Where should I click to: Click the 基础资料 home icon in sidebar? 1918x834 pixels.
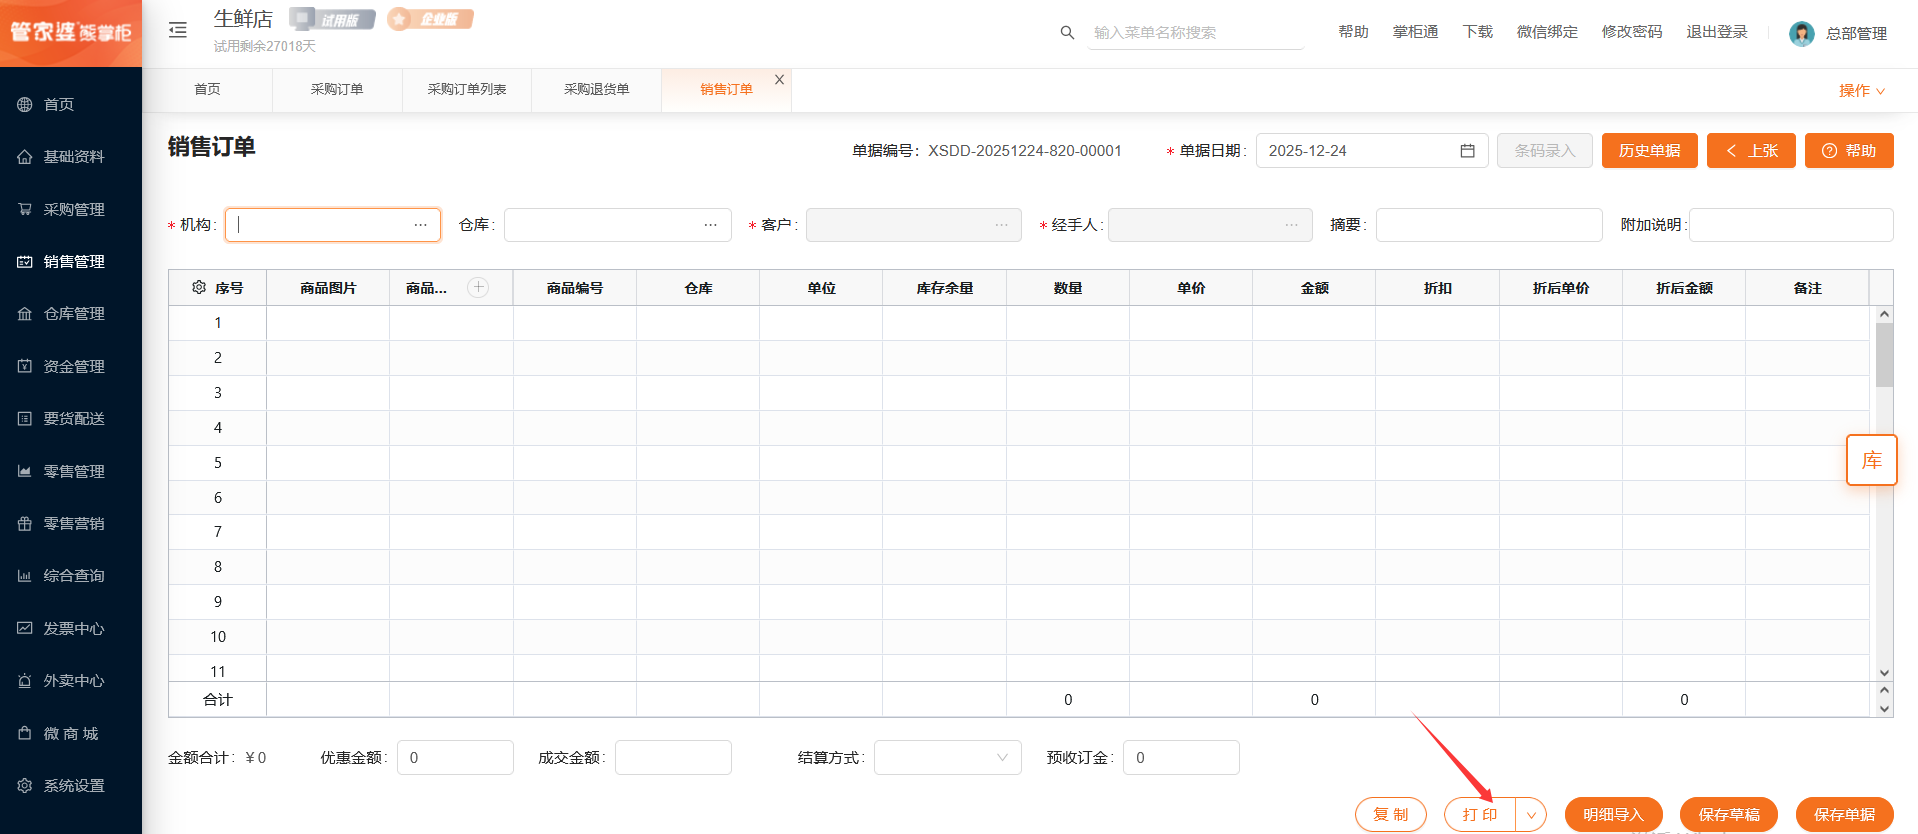point(25,157)
